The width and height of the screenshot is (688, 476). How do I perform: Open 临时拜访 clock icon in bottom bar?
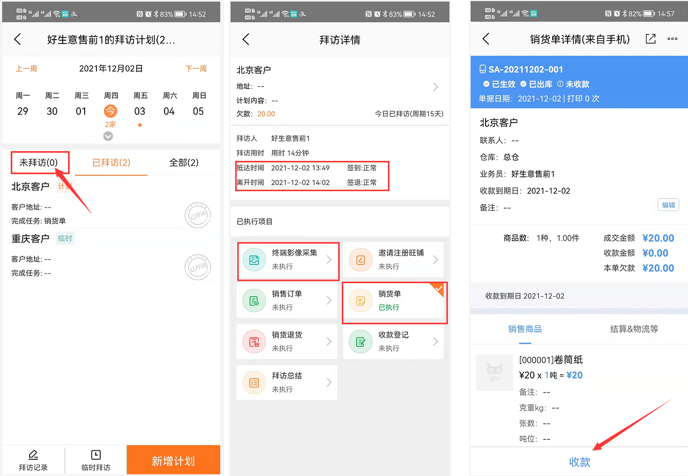point(96,455)
